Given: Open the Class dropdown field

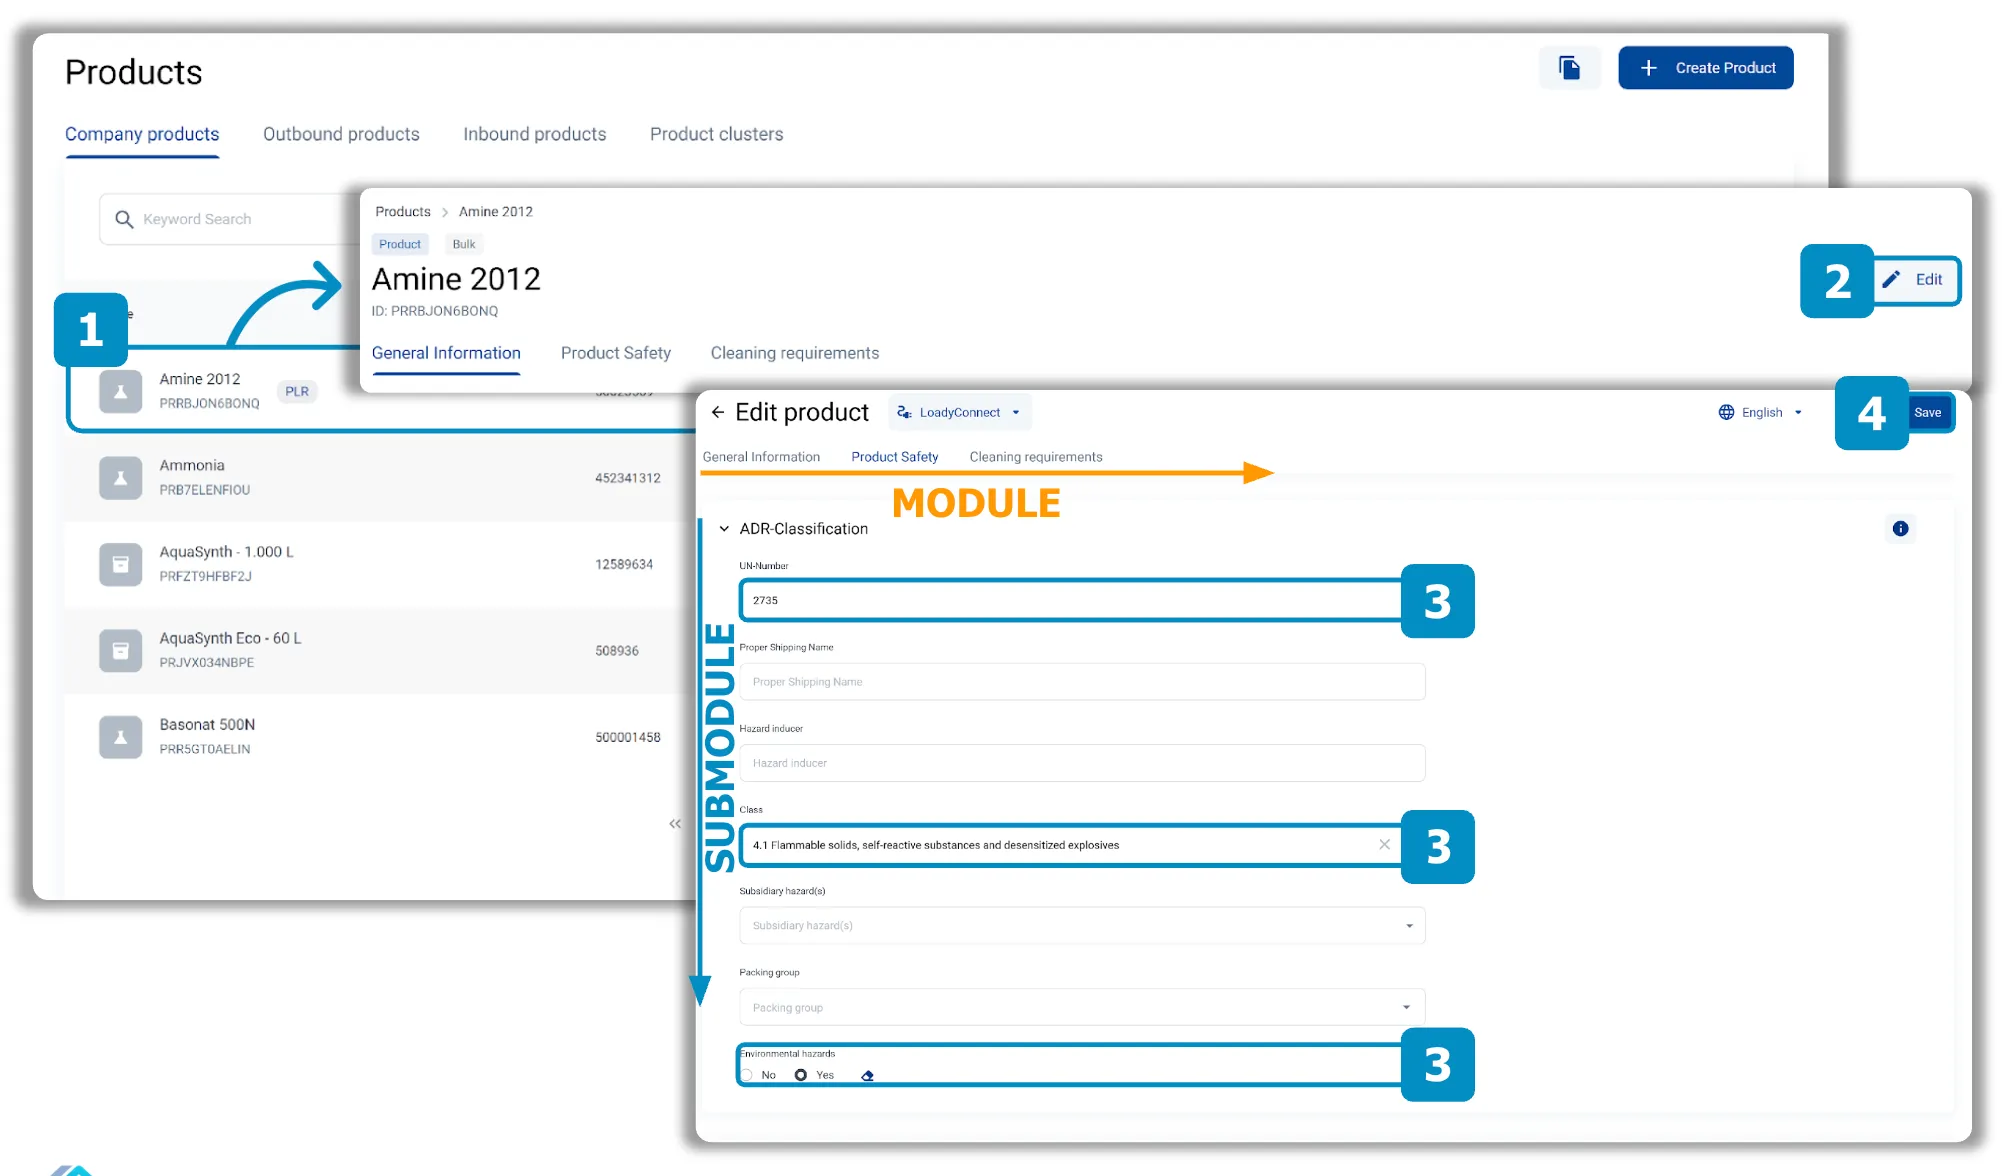Looking at the screenshot, I should [x=1071, y=845].
